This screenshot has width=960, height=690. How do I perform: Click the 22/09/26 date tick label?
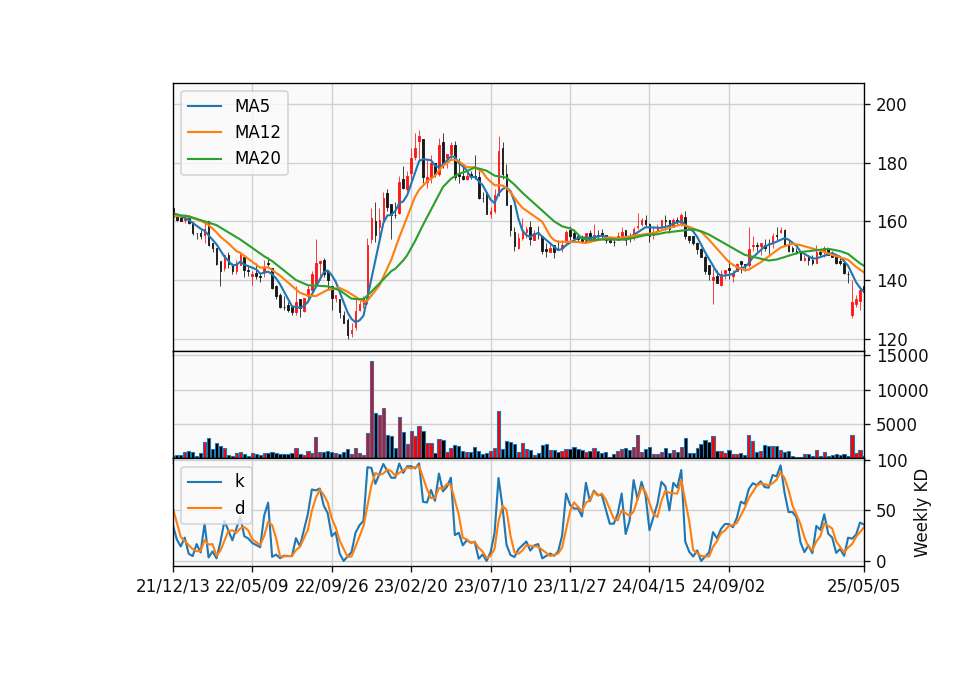point(331,586)
